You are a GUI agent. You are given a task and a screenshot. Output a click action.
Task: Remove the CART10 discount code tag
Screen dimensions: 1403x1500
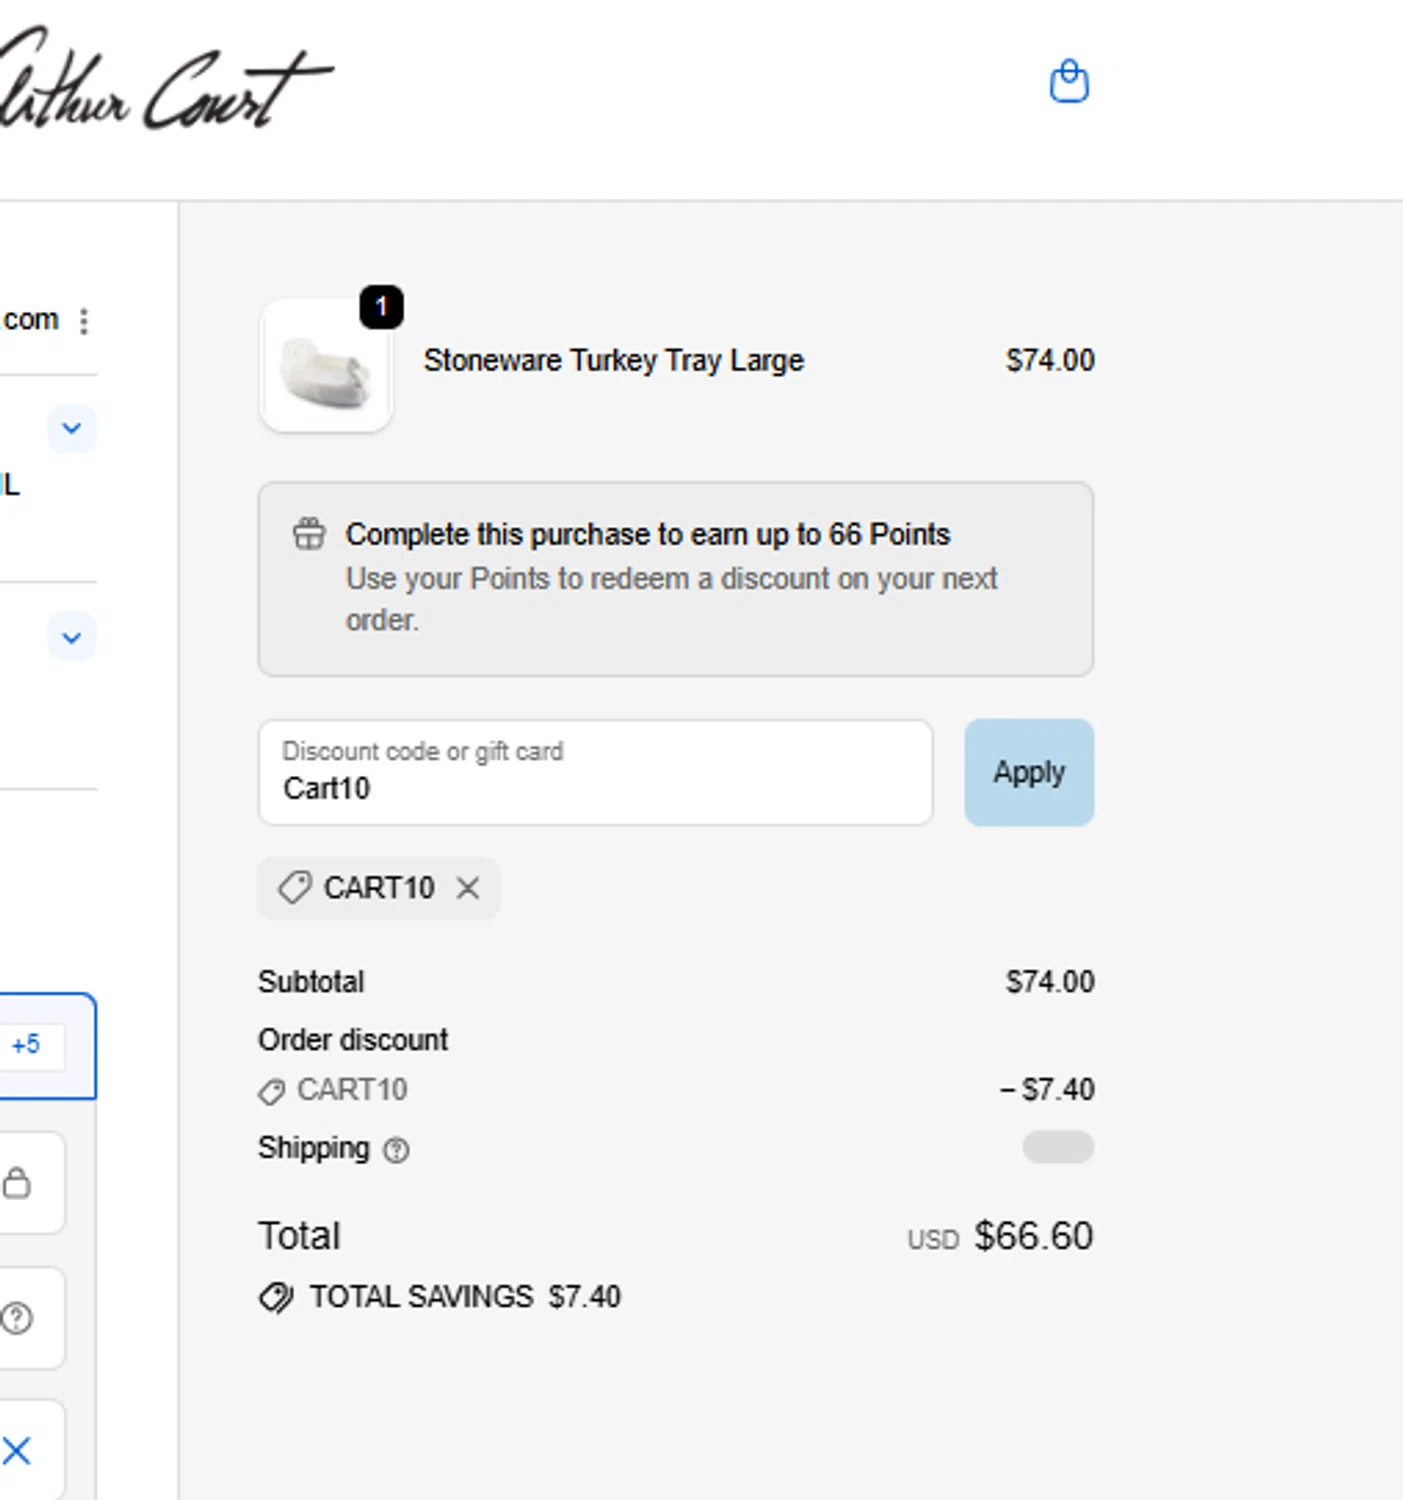coord(468,888)
